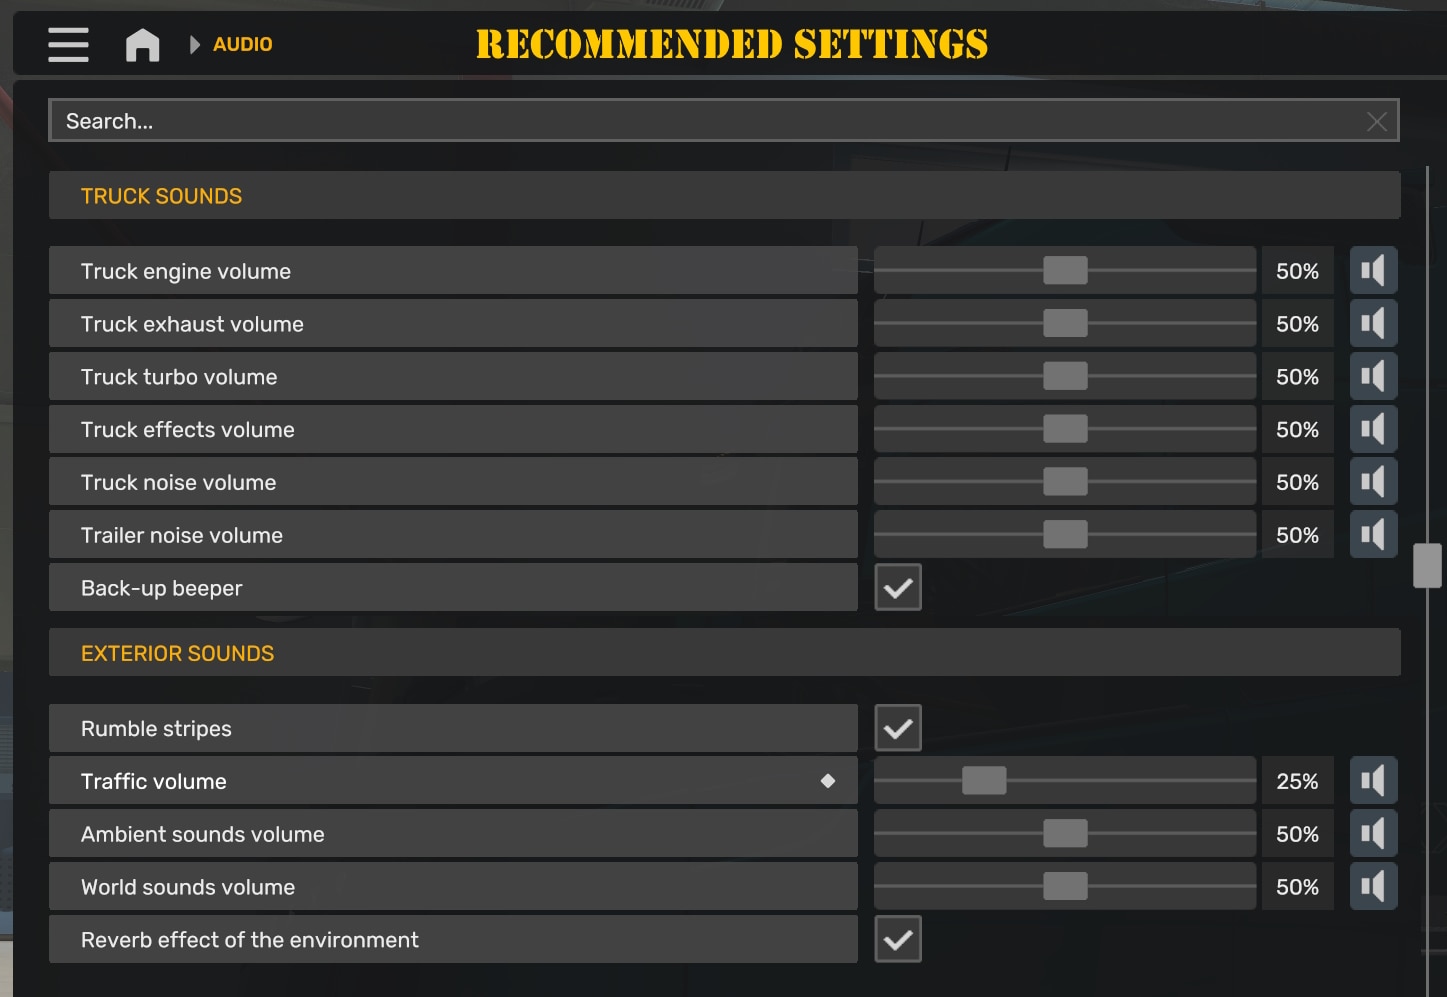Mute the Truck engine volume speaker
This screenshot has width=1447, height=997.
coord(1373,271)
